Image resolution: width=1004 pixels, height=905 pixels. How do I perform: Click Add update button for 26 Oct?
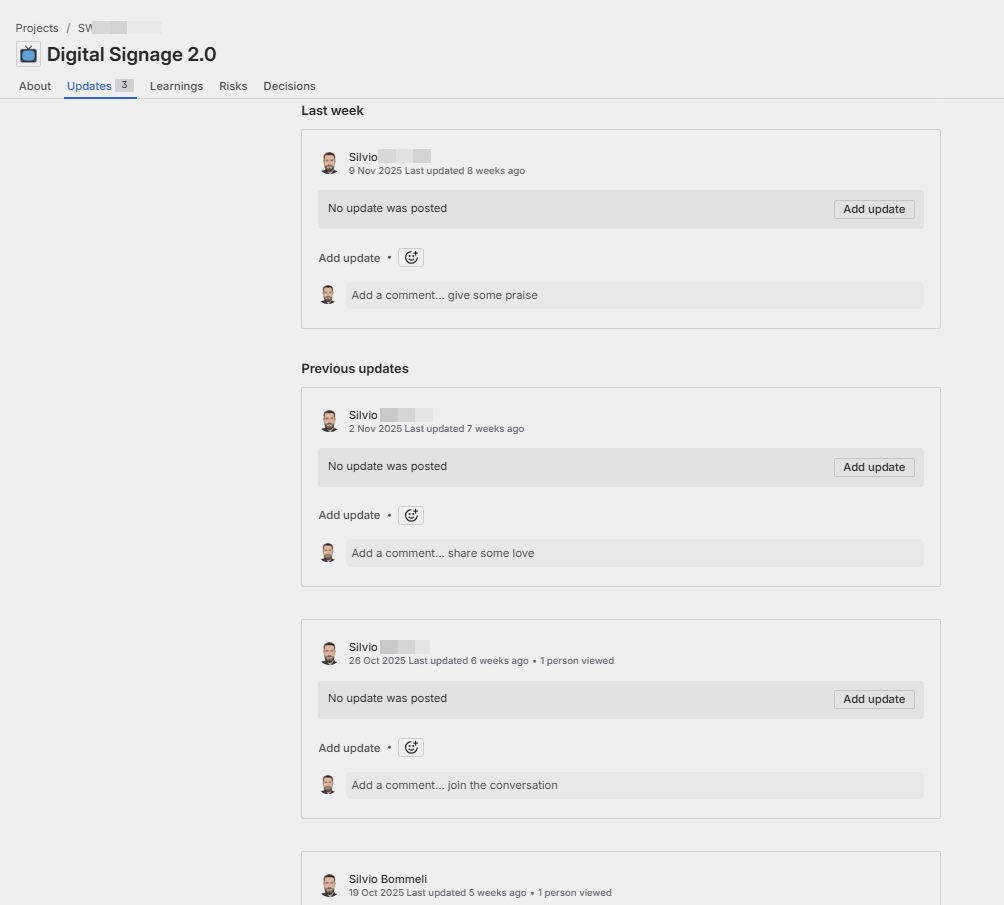pos(874,699)
